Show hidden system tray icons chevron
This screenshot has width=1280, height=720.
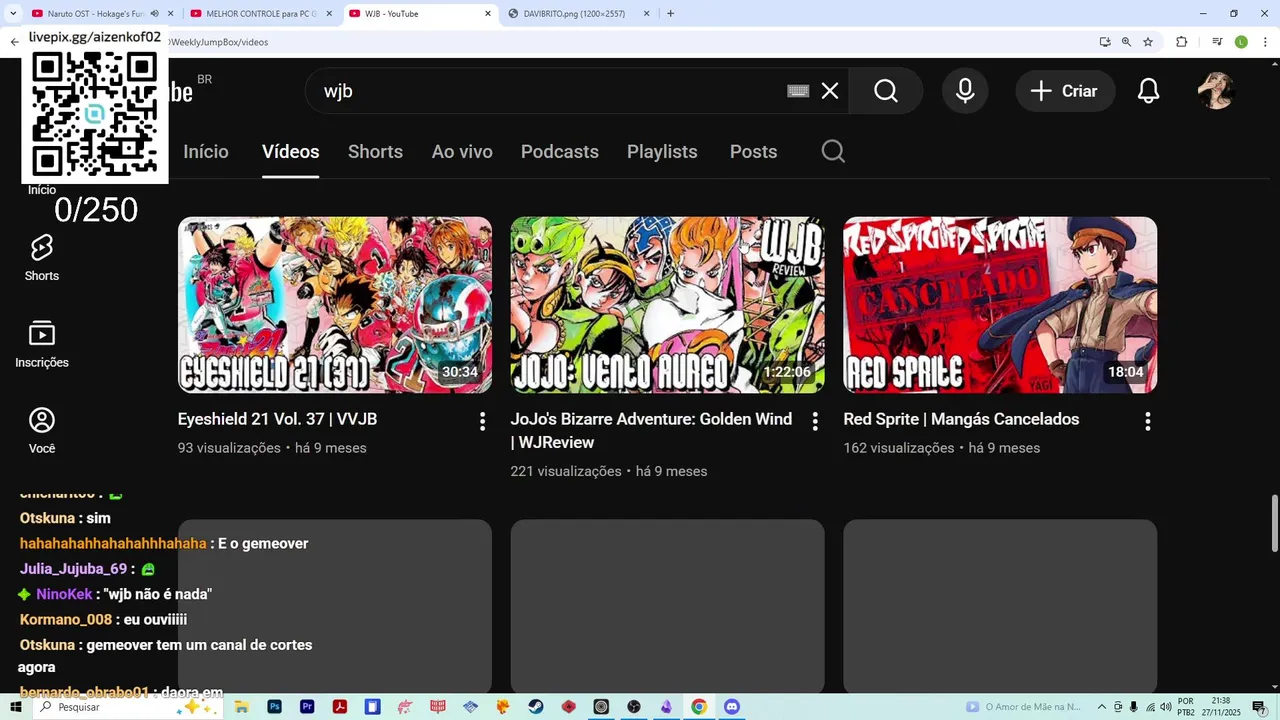[x=1102, y=707]
